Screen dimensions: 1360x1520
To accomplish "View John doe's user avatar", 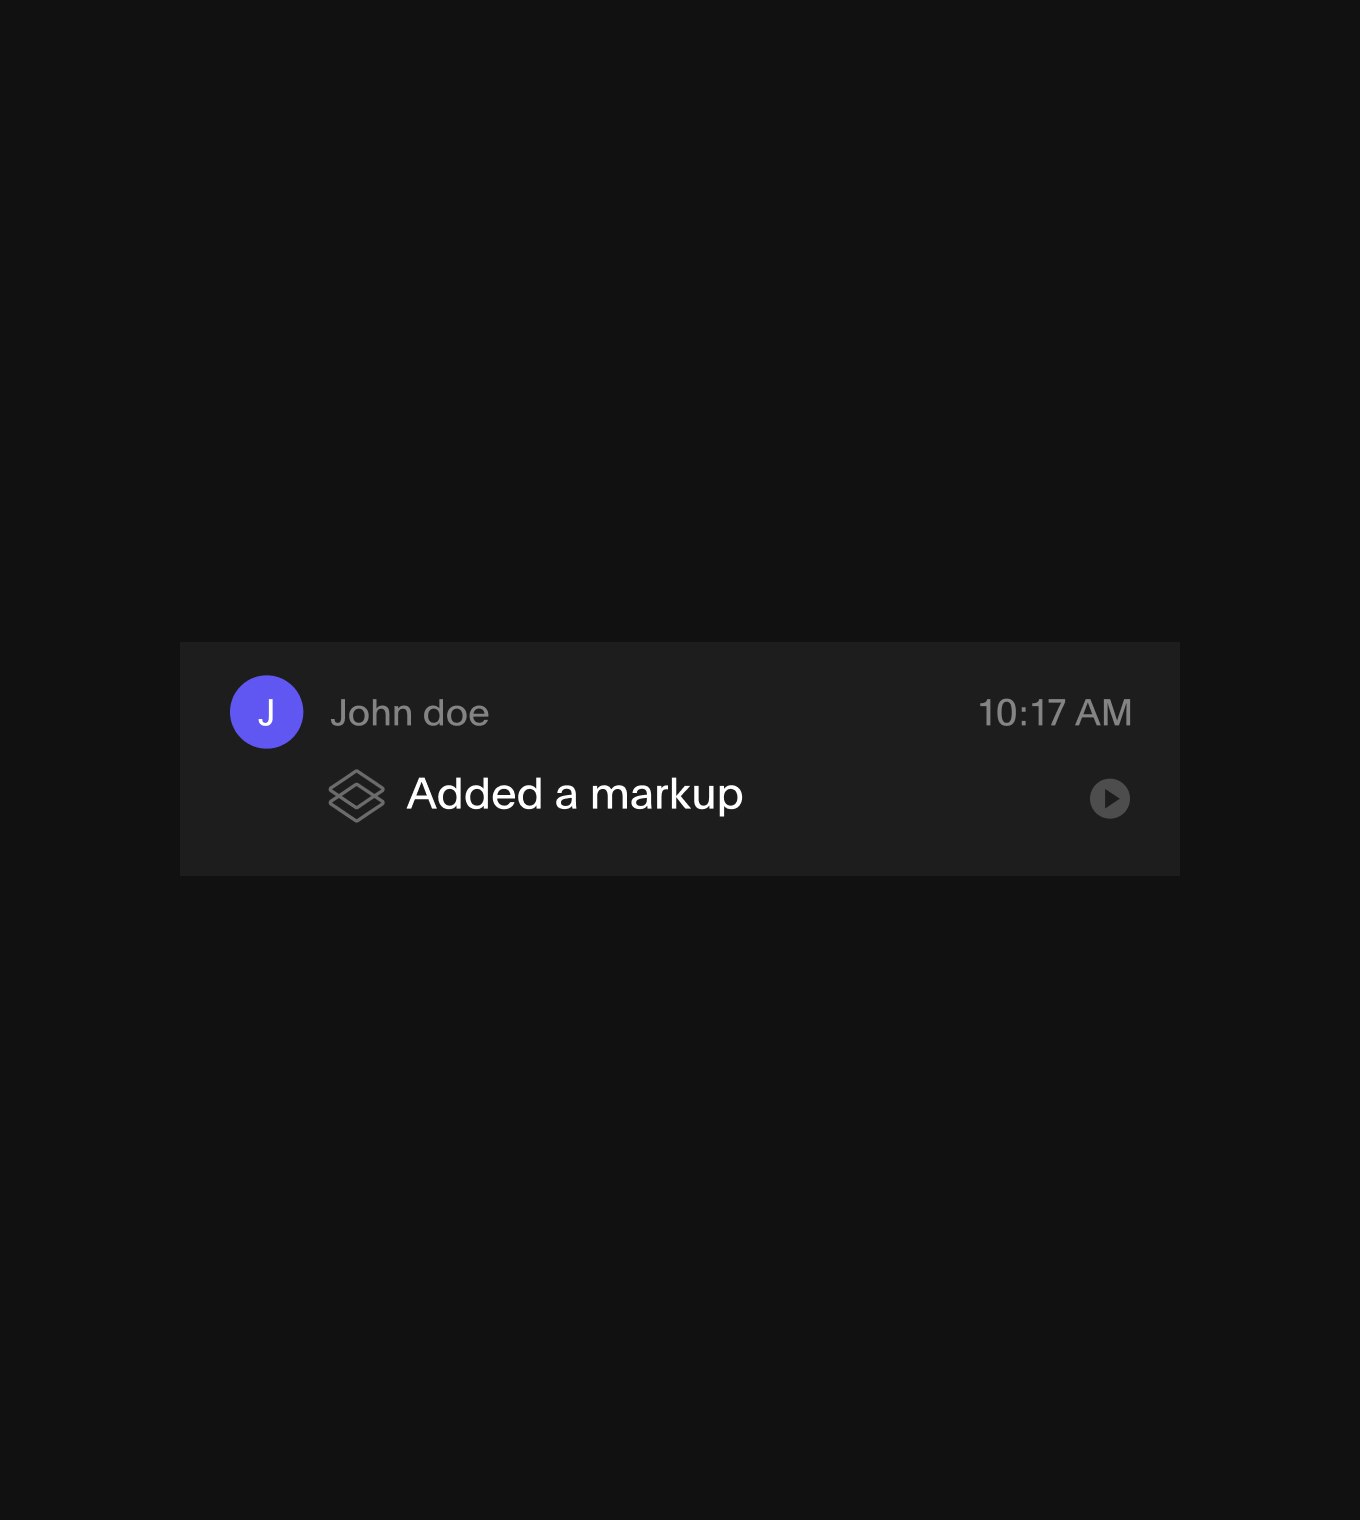I will 266,712.
